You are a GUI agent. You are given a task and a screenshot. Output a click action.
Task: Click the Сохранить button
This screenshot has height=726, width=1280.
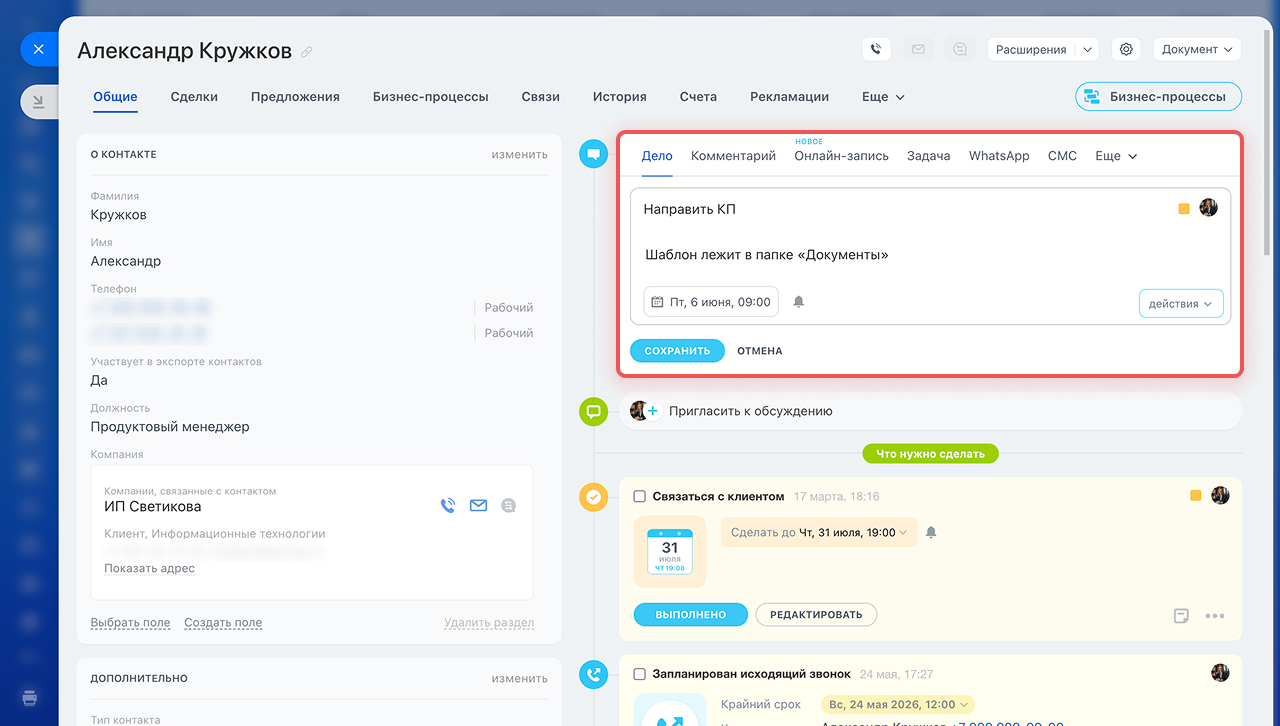click(x=677, y=351)
